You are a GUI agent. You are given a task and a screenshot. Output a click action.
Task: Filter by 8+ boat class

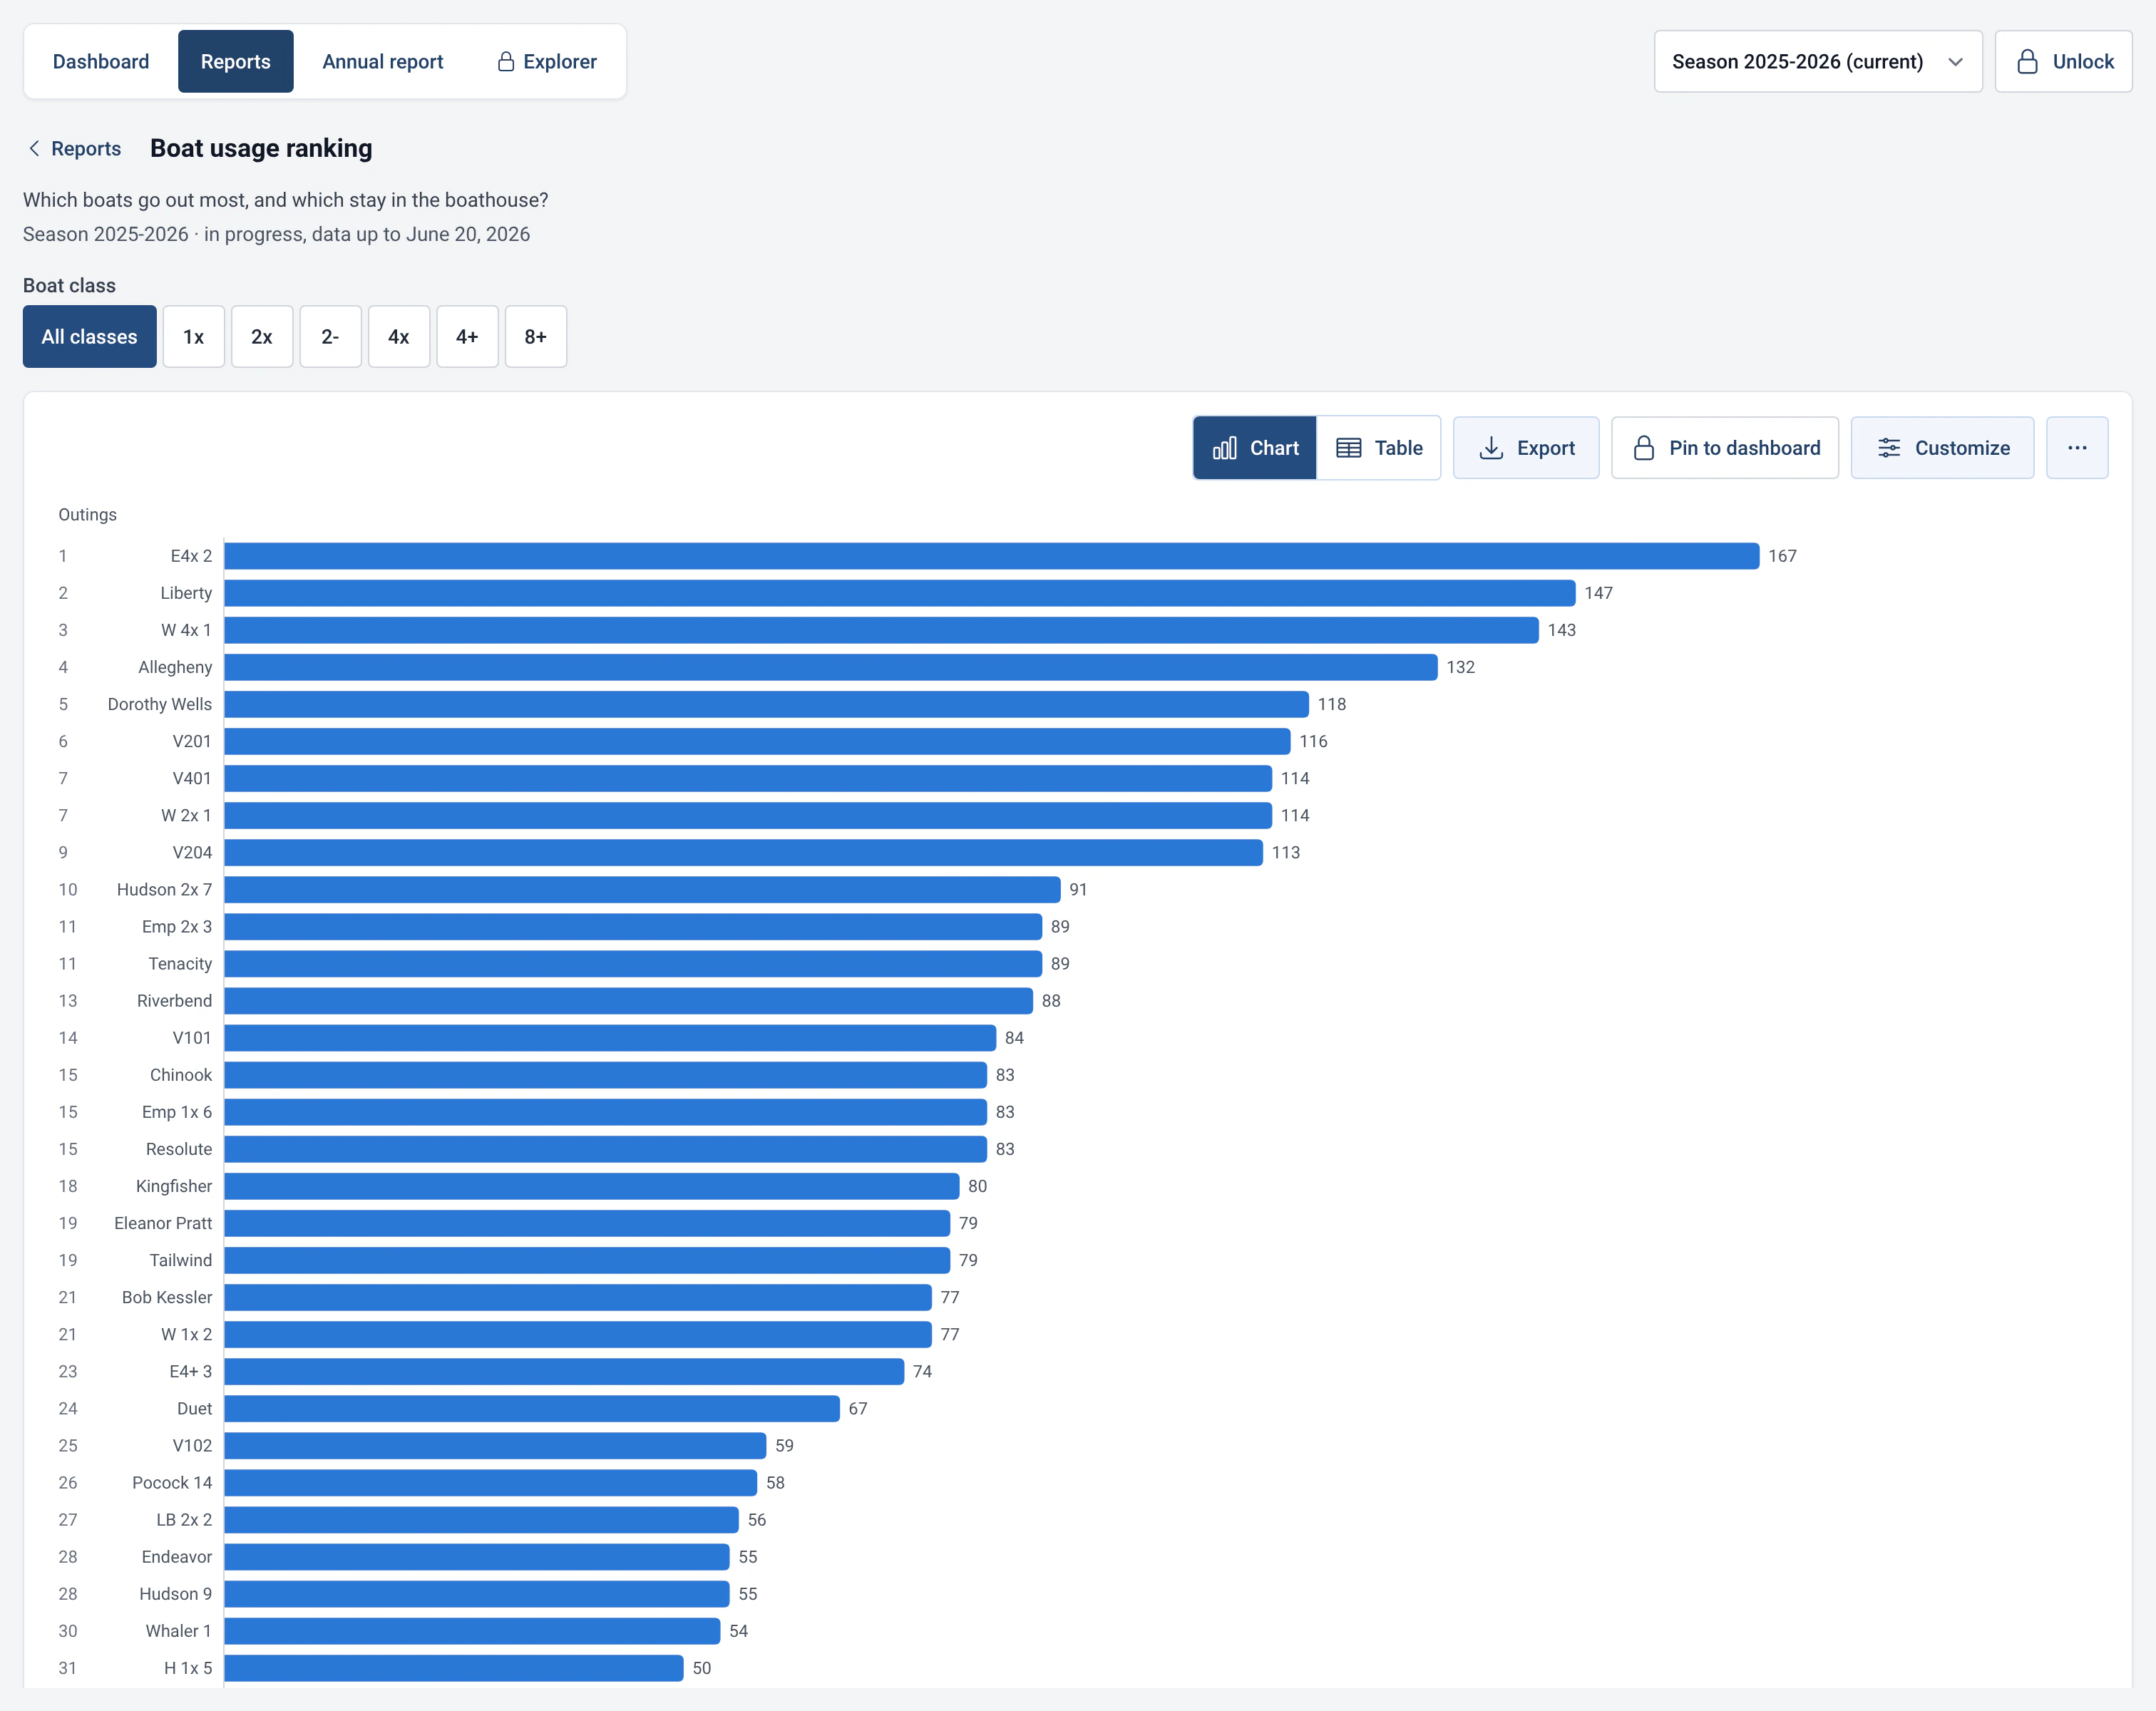pyautogui.click(x=535, y=336)
